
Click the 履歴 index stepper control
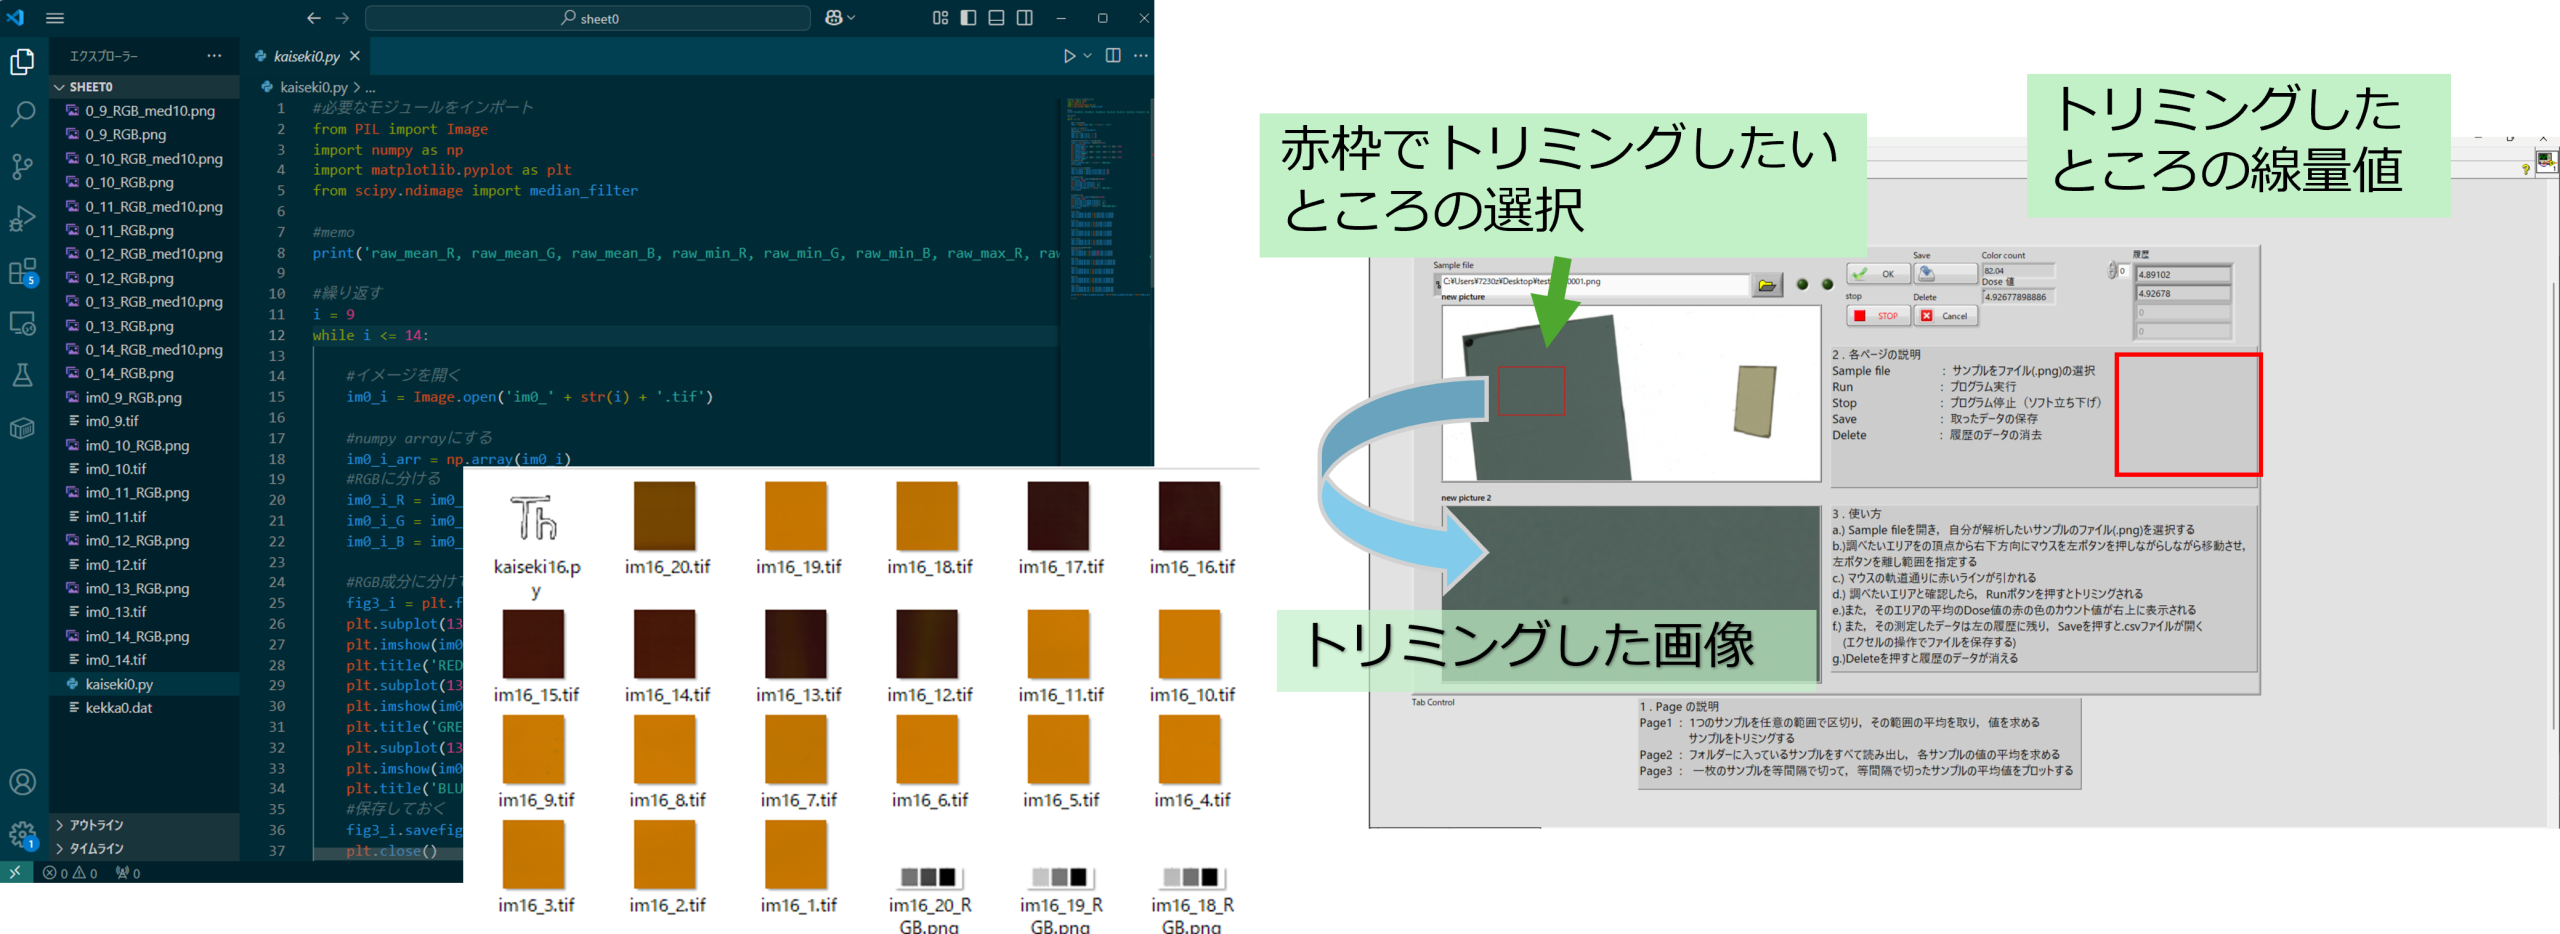(2114, 268)
